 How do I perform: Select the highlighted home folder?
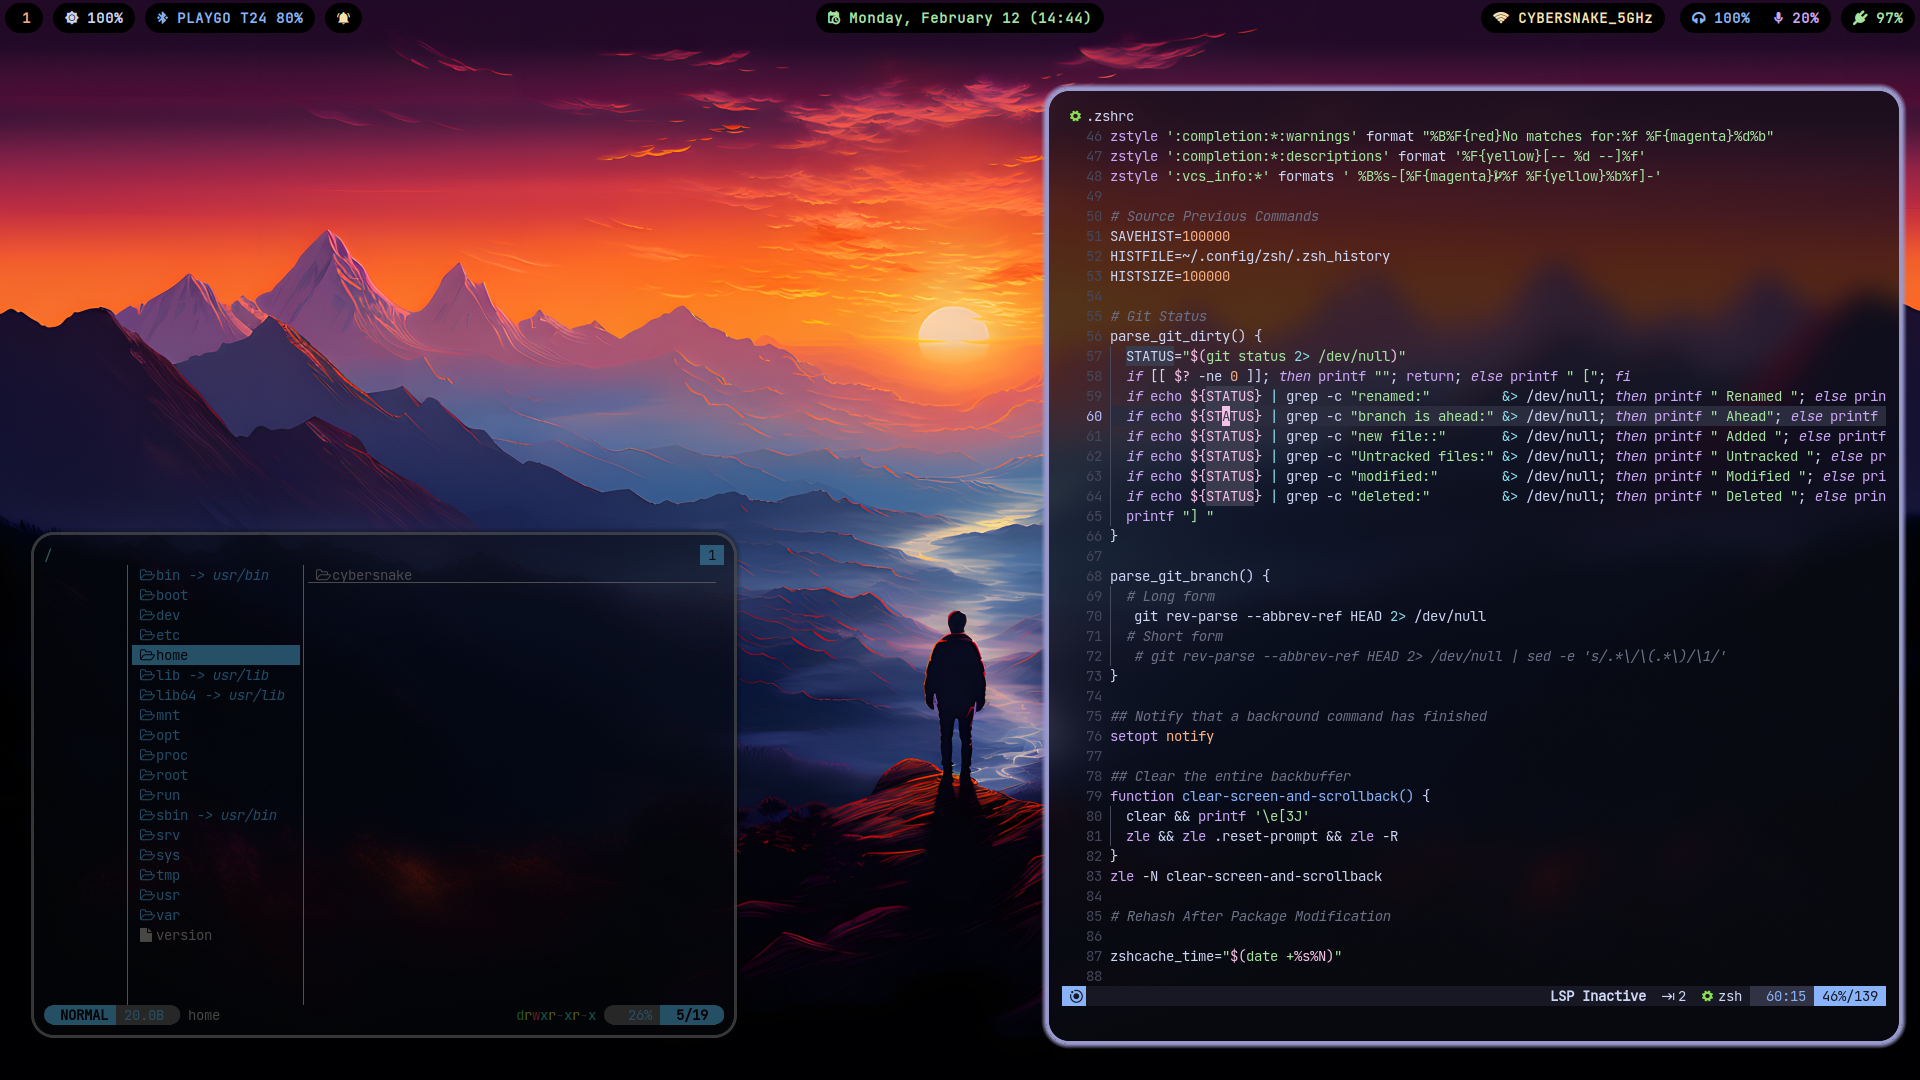click(171, 655)
